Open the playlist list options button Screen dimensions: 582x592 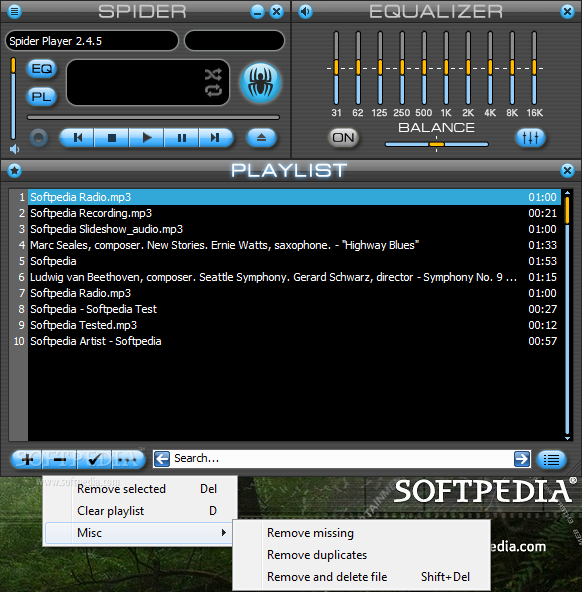pos(551,459)
